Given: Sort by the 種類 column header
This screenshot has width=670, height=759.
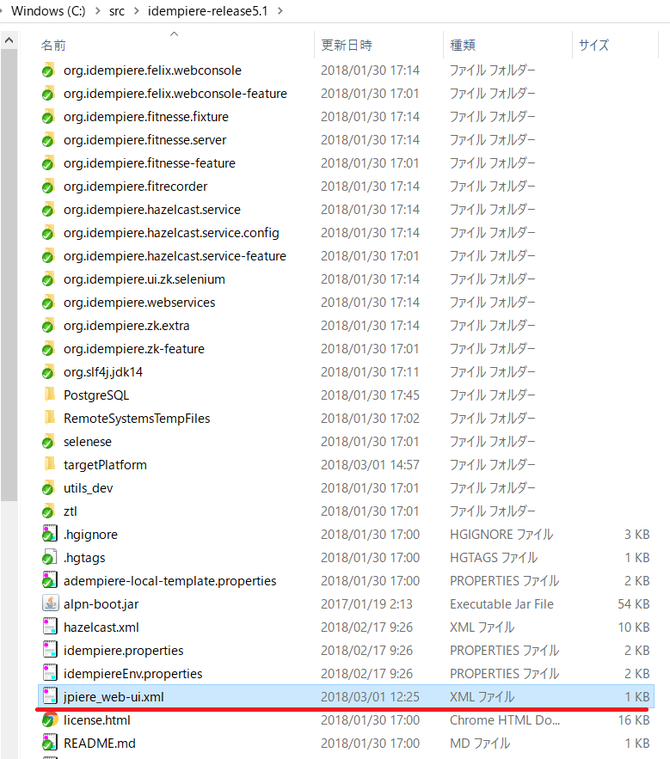Looking at the screenshot, I should [x=463, y=45].
